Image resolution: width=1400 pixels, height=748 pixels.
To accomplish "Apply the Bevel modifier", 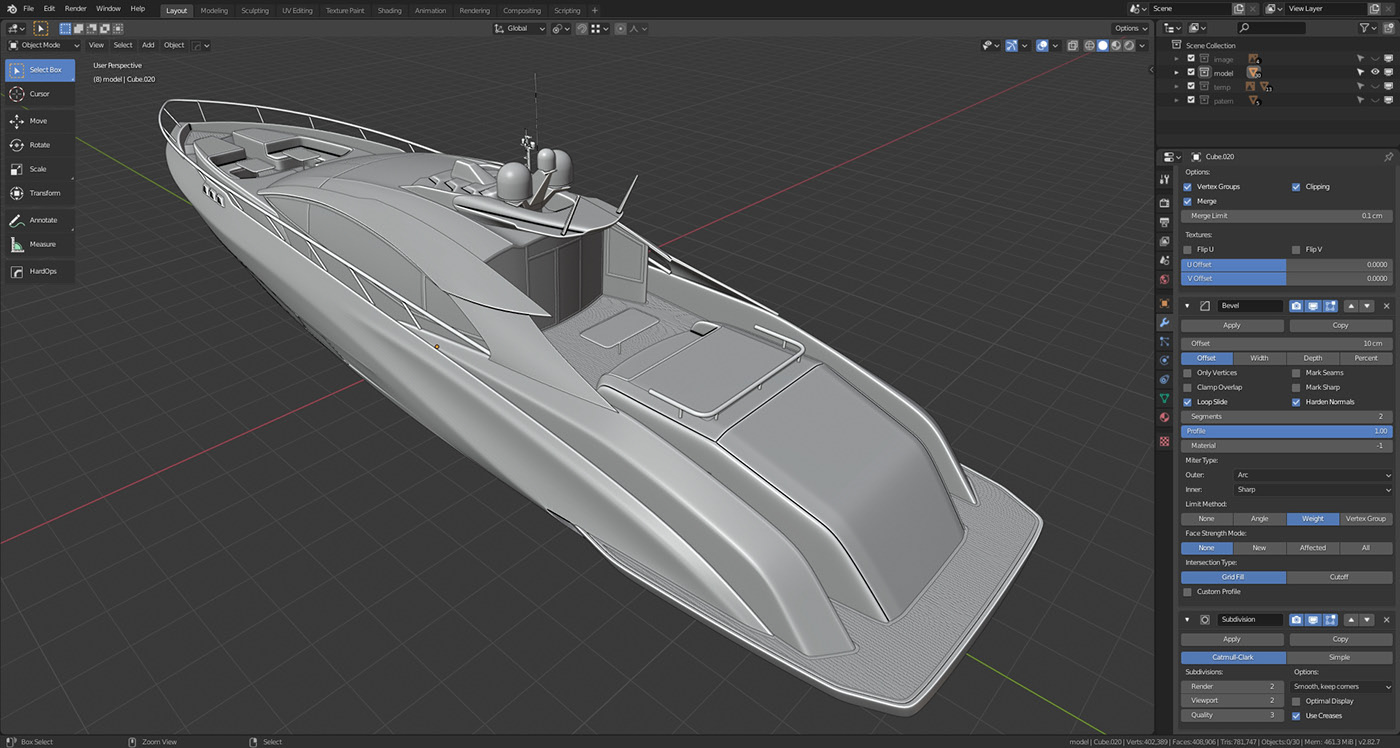I will (1232, 324).
